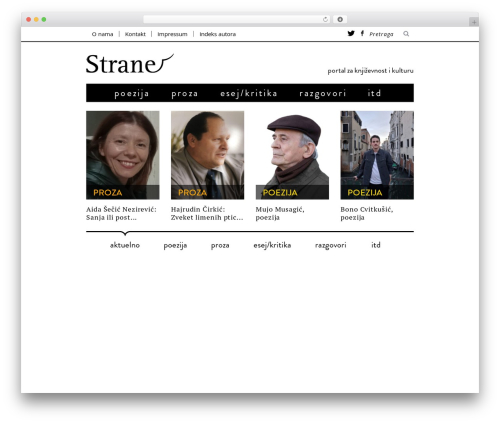Open the Facebook page icon
Viewport: 500px width, 423px height.
point(362,33)
